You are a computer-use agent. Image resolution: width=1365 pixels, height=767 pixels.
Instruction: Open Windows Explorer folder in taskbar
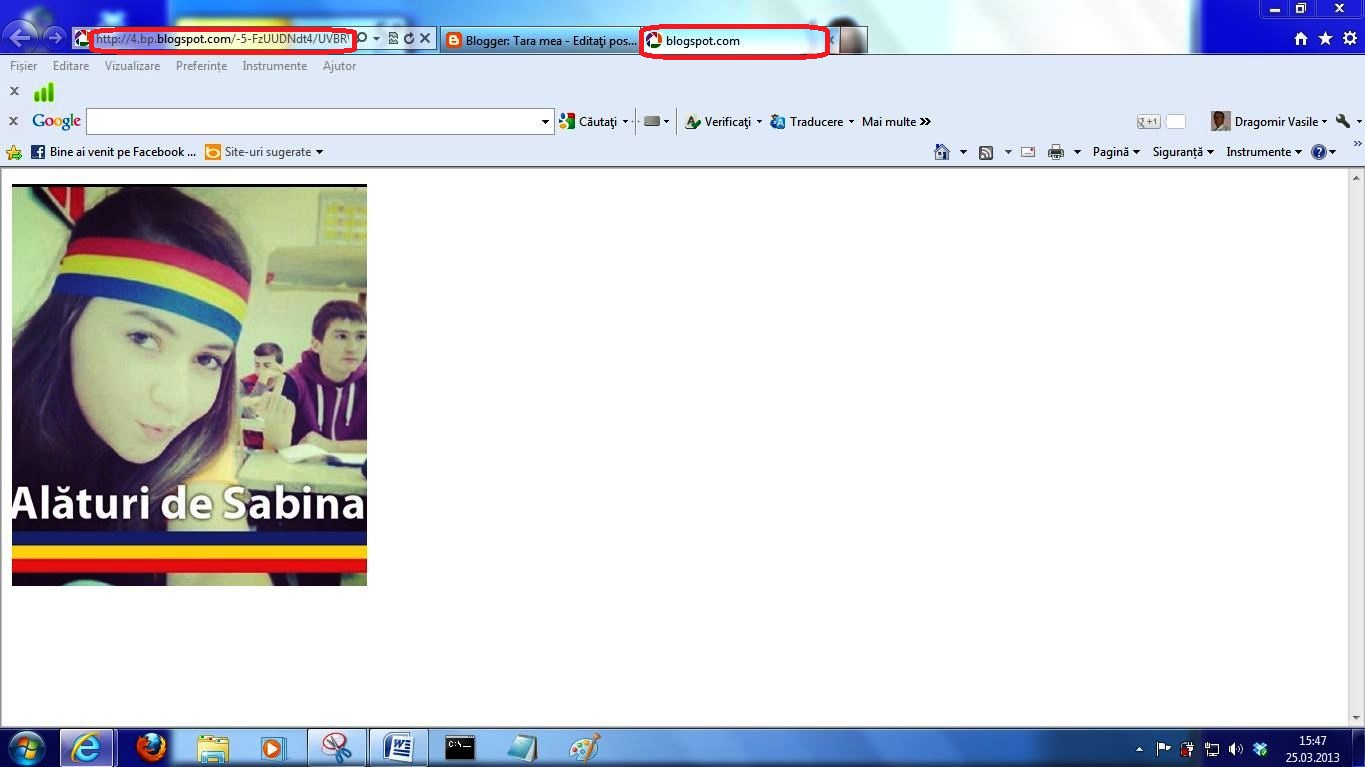point(213,748)
